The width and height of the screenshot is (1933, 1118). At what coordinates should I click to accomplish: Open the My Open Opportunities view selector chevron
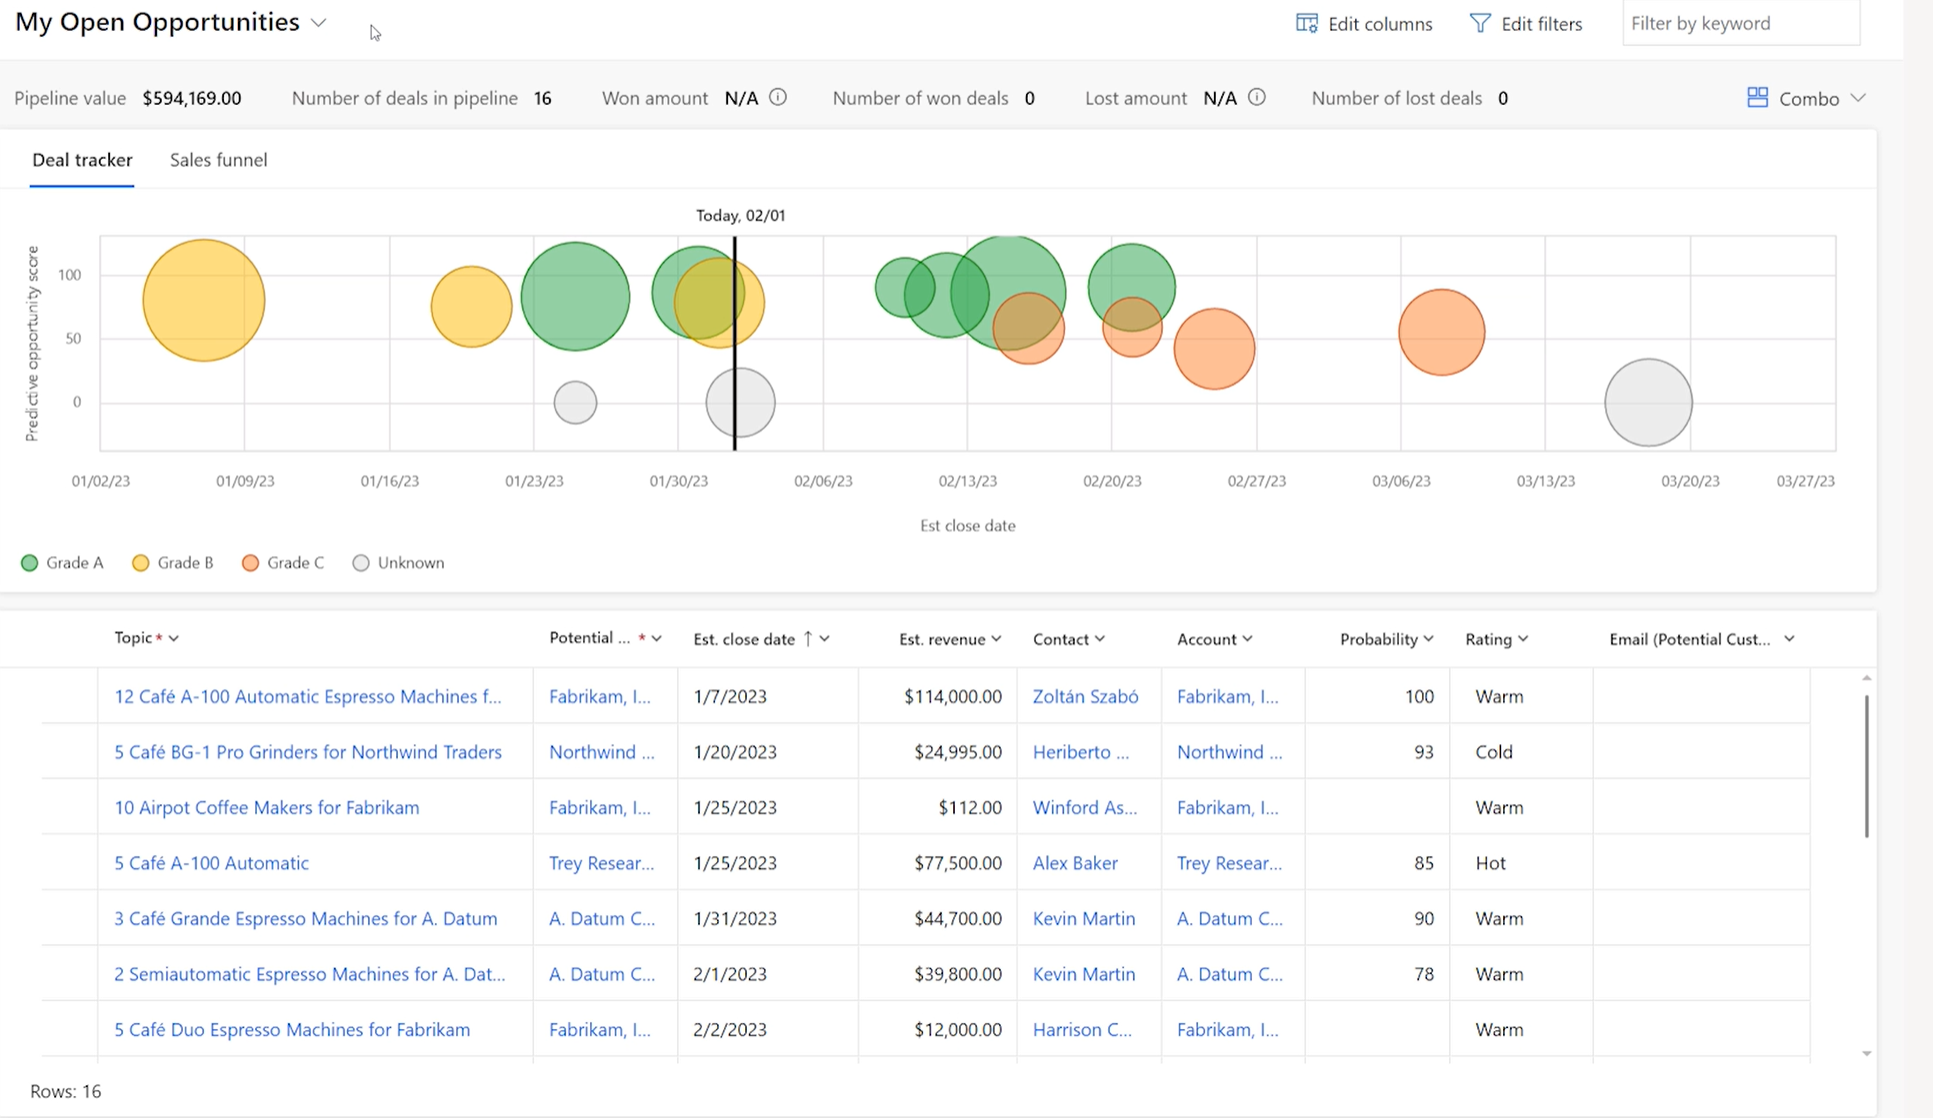point(318,23)
